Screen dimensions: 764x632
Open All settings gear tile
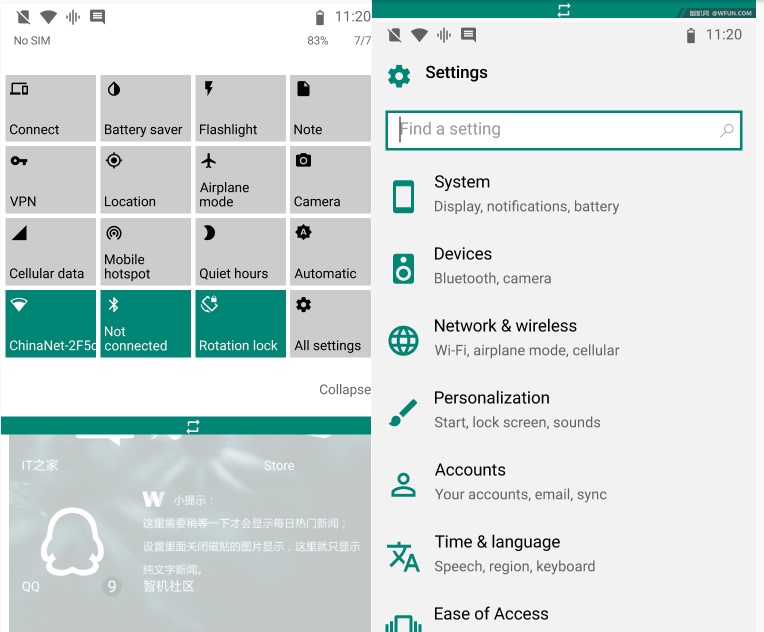[x=329, y=323]
